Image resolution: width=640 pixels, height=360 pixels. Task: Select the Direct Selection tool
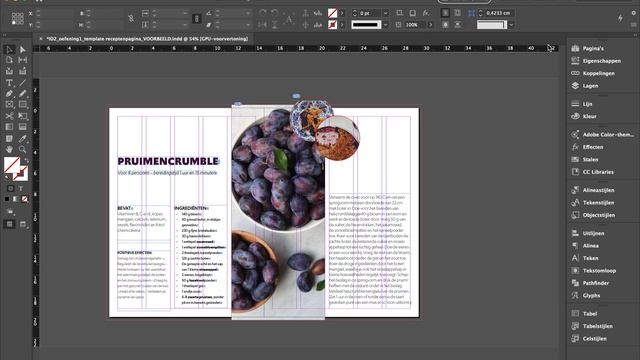click(23, 49)
